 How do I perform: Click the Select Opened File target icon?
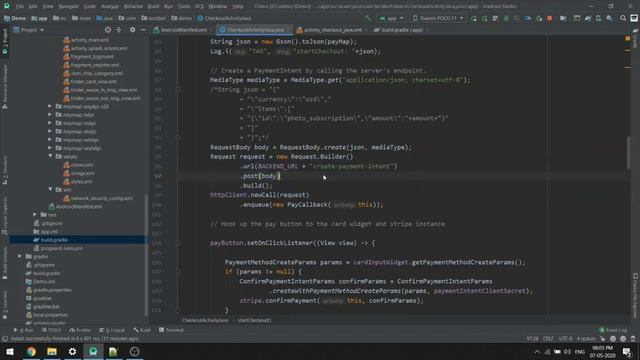(x=108, y=30)
